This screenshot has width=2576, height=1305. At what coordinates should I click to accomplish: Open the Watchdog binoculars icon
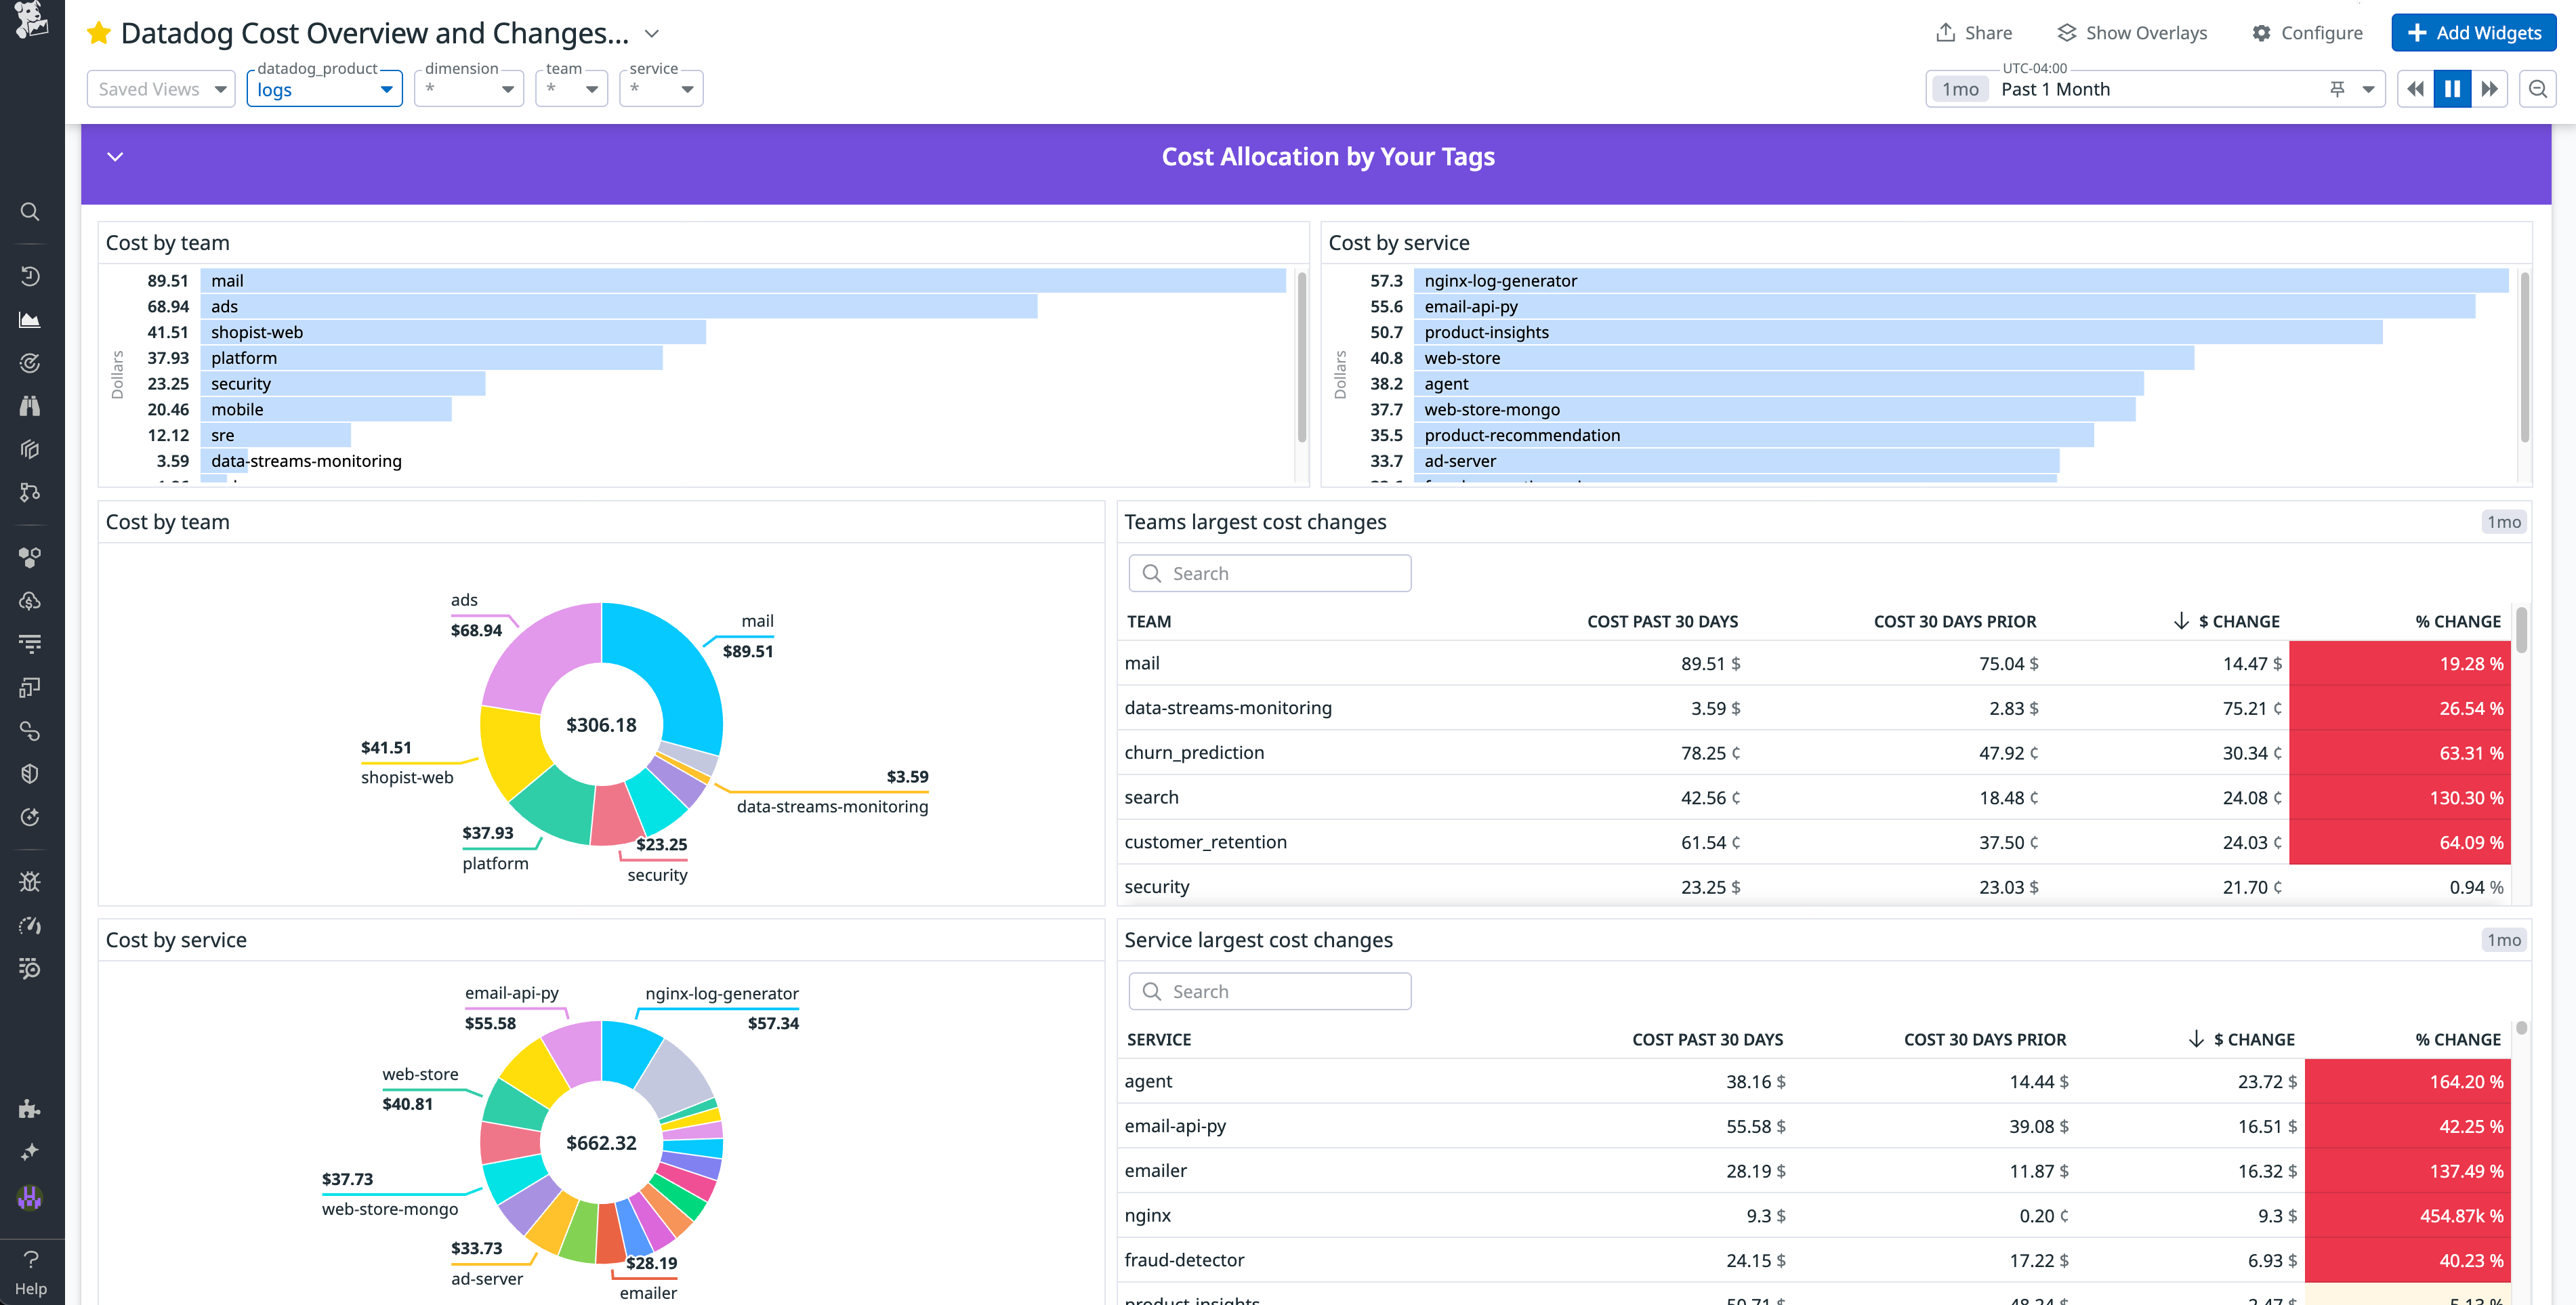click(30, 407)
